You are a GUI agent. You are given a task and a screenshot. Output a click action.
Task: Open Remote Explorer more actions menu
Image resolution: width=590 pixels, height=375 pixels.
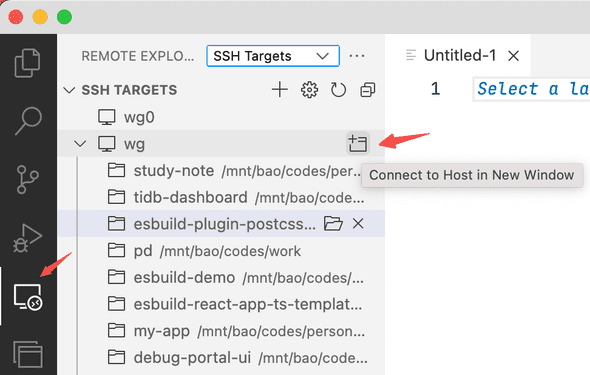(x=357, y=56)
